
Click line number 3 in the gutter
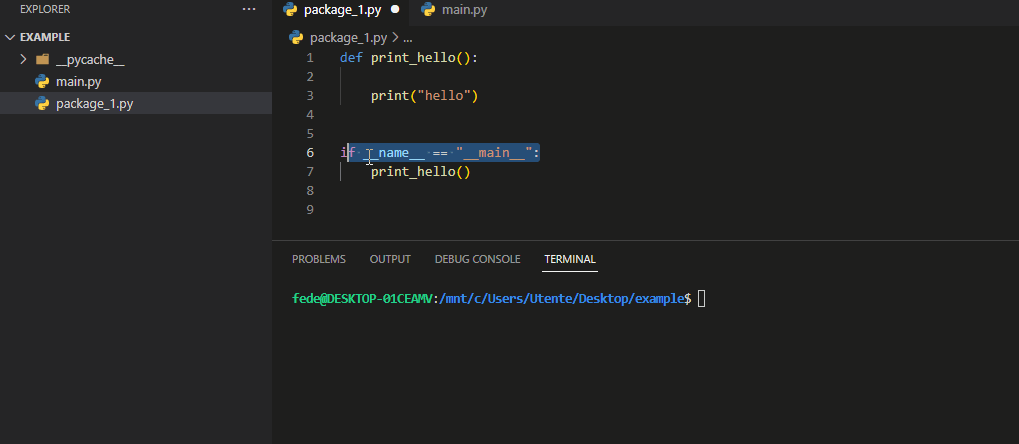click(310, 96)
